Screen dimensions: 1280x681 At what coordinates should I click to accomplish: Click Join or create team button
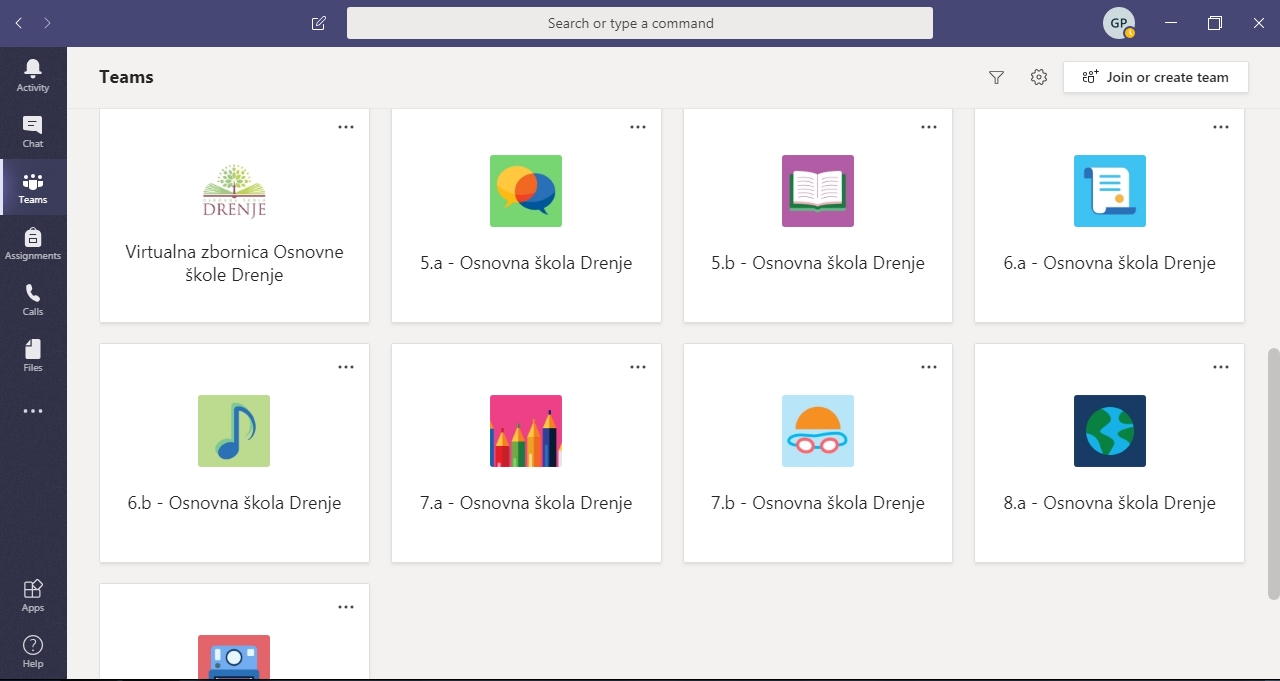(1156, 77)
